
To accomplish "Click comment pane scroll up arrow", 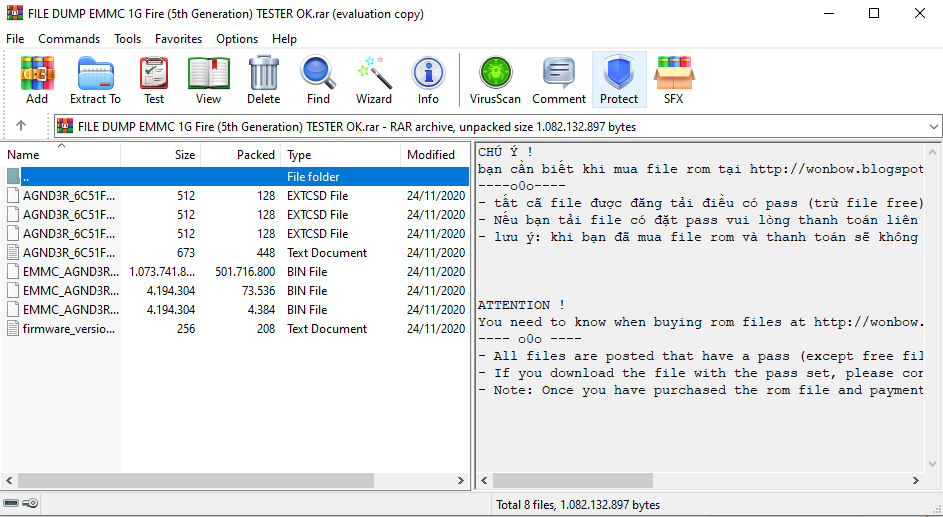I will click(933, 152).
